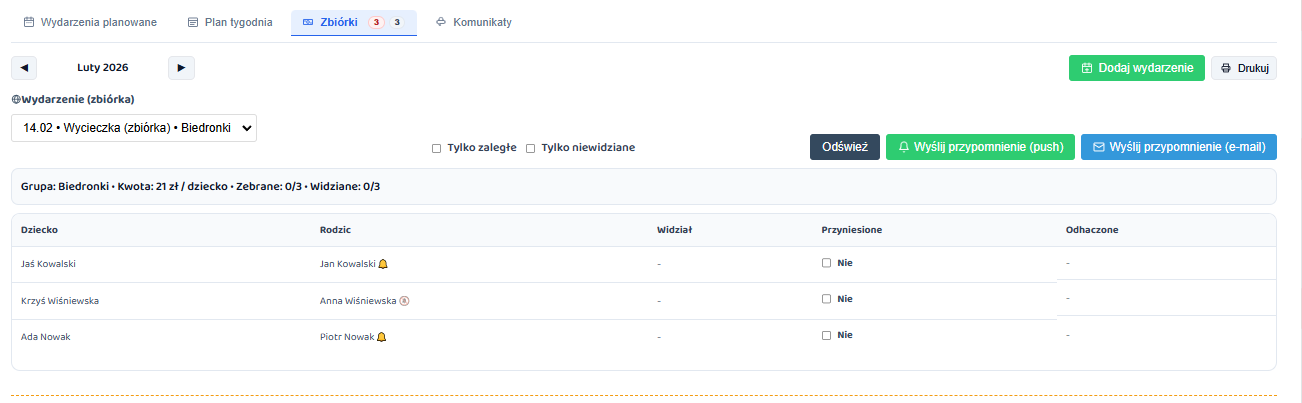Screen dimensions: 1302x403
Task: Click the green Dodaj wydarzenie button
Action: (1136, 68)
